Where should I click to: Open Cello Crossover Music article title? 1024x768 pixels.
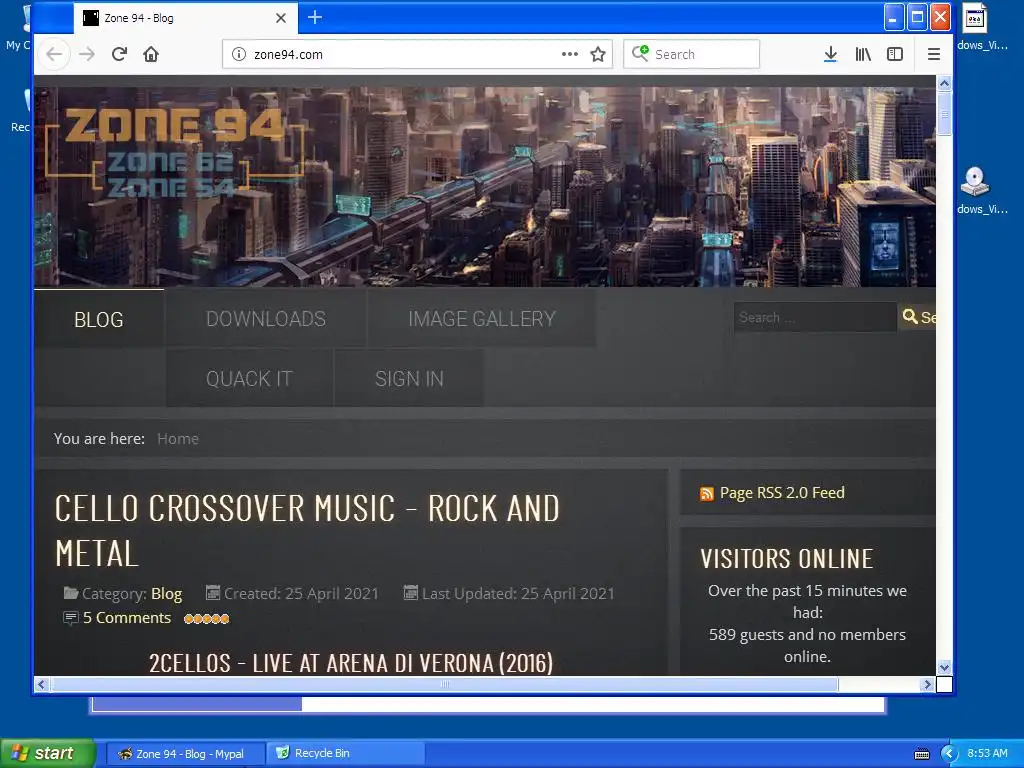[307, 530]
